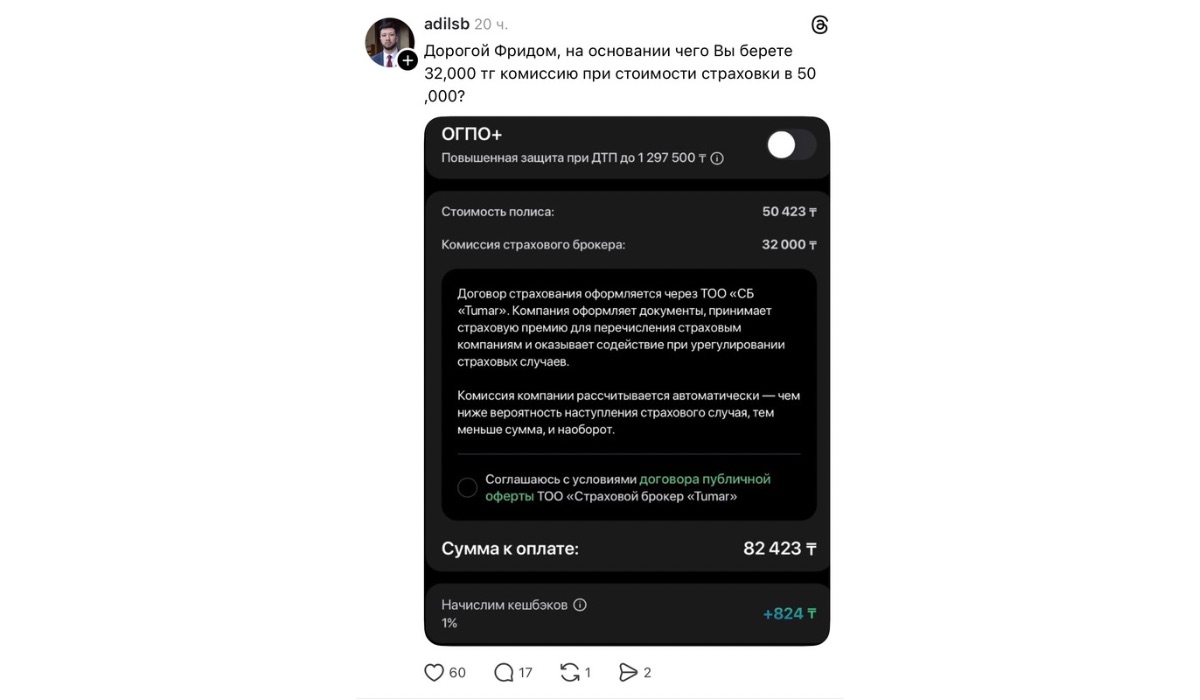
Task: Share the post with the paper plane icon
Action: point(628,673)
